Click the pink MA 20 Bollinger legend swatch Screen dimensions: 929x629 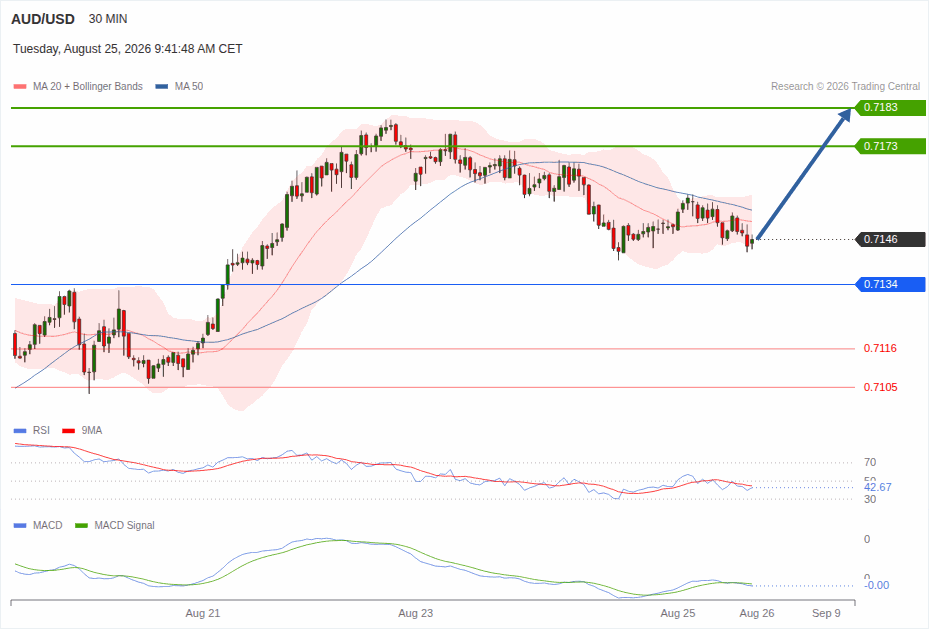click(20, 86)
